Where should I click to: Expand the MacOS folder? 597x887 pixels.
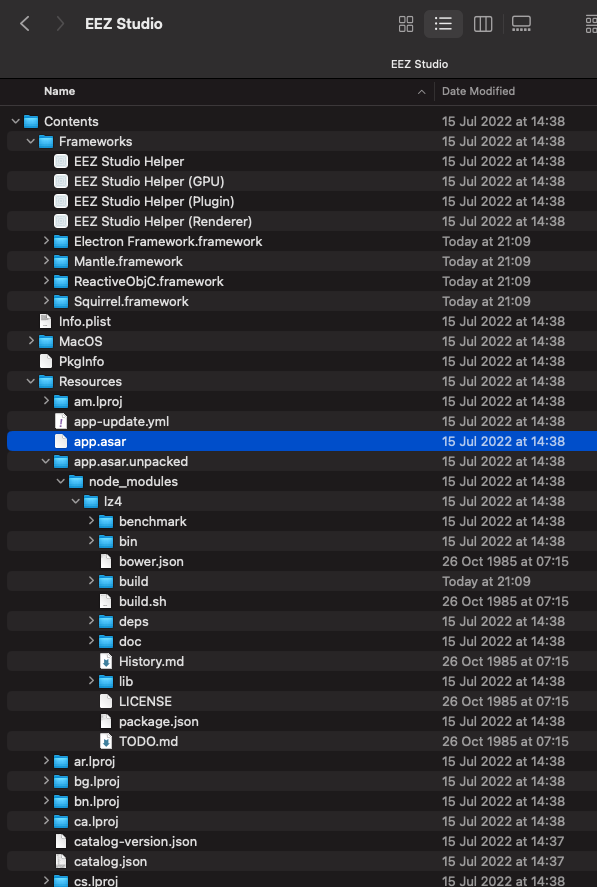tap(31, 341)
